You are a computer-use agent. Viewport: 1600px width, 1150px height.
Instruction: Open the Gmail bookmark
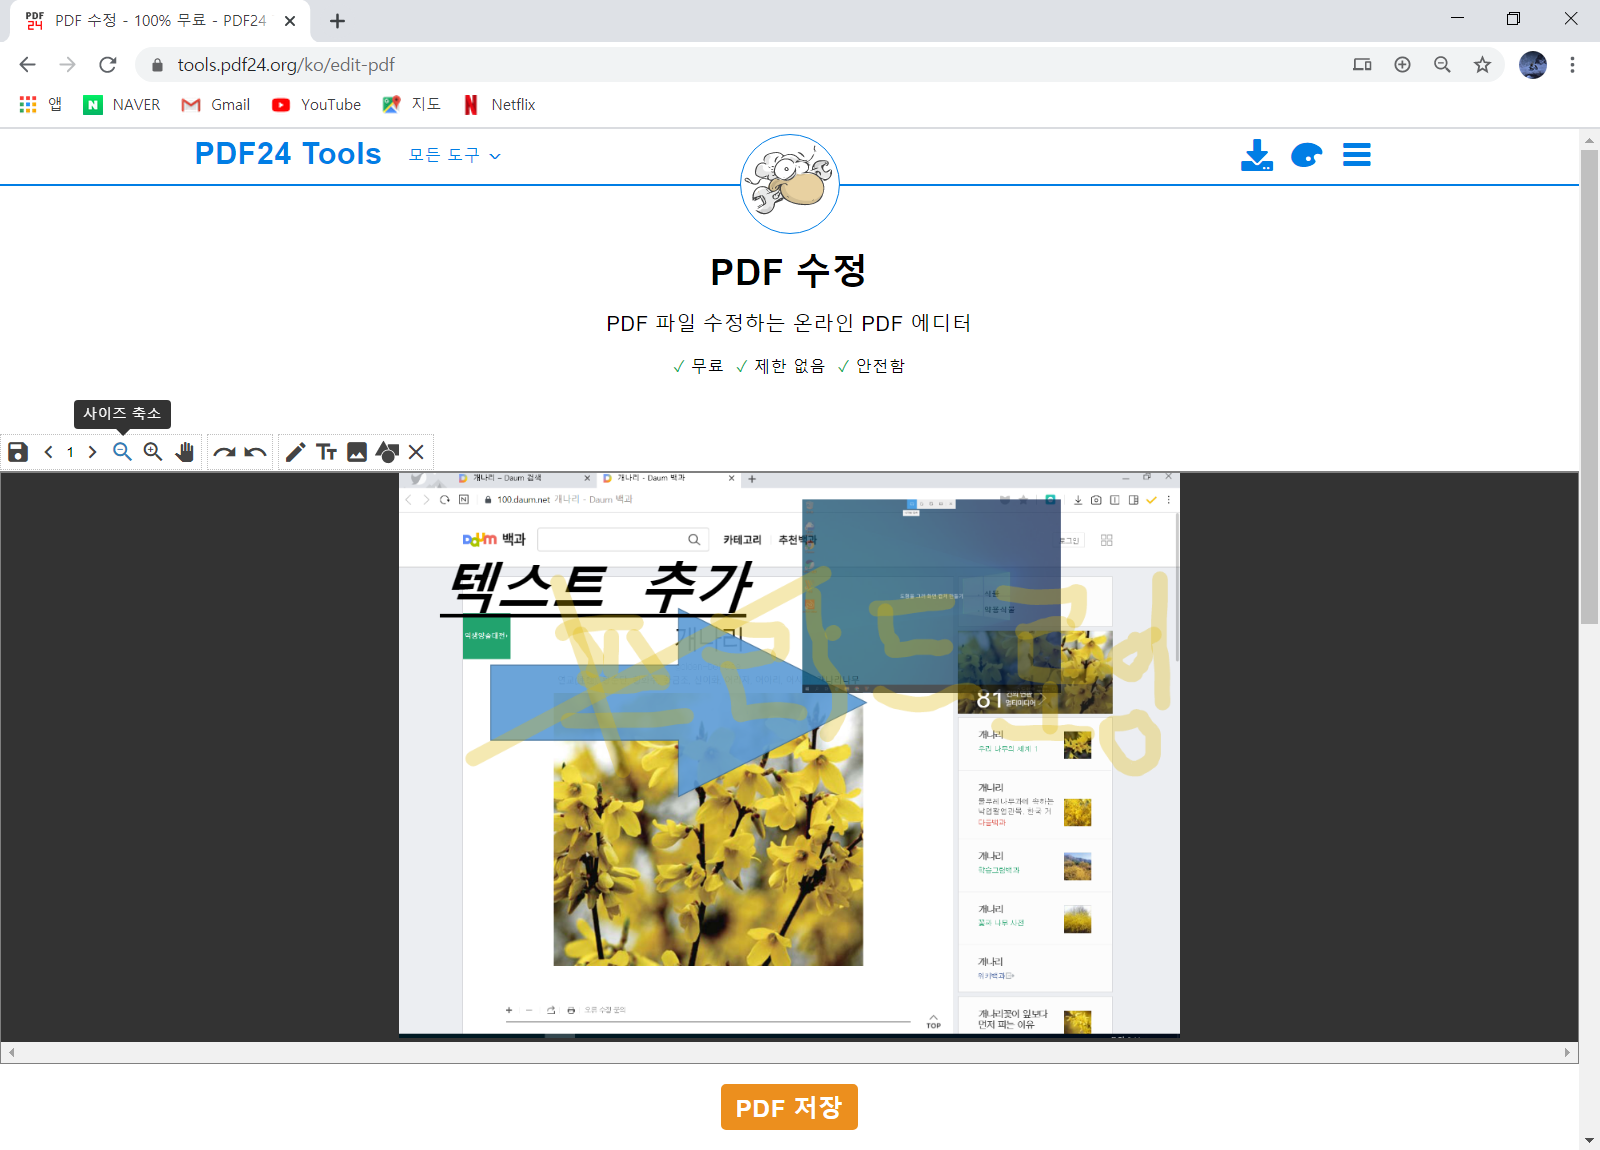pyautogui.click(x=216, y=105)
